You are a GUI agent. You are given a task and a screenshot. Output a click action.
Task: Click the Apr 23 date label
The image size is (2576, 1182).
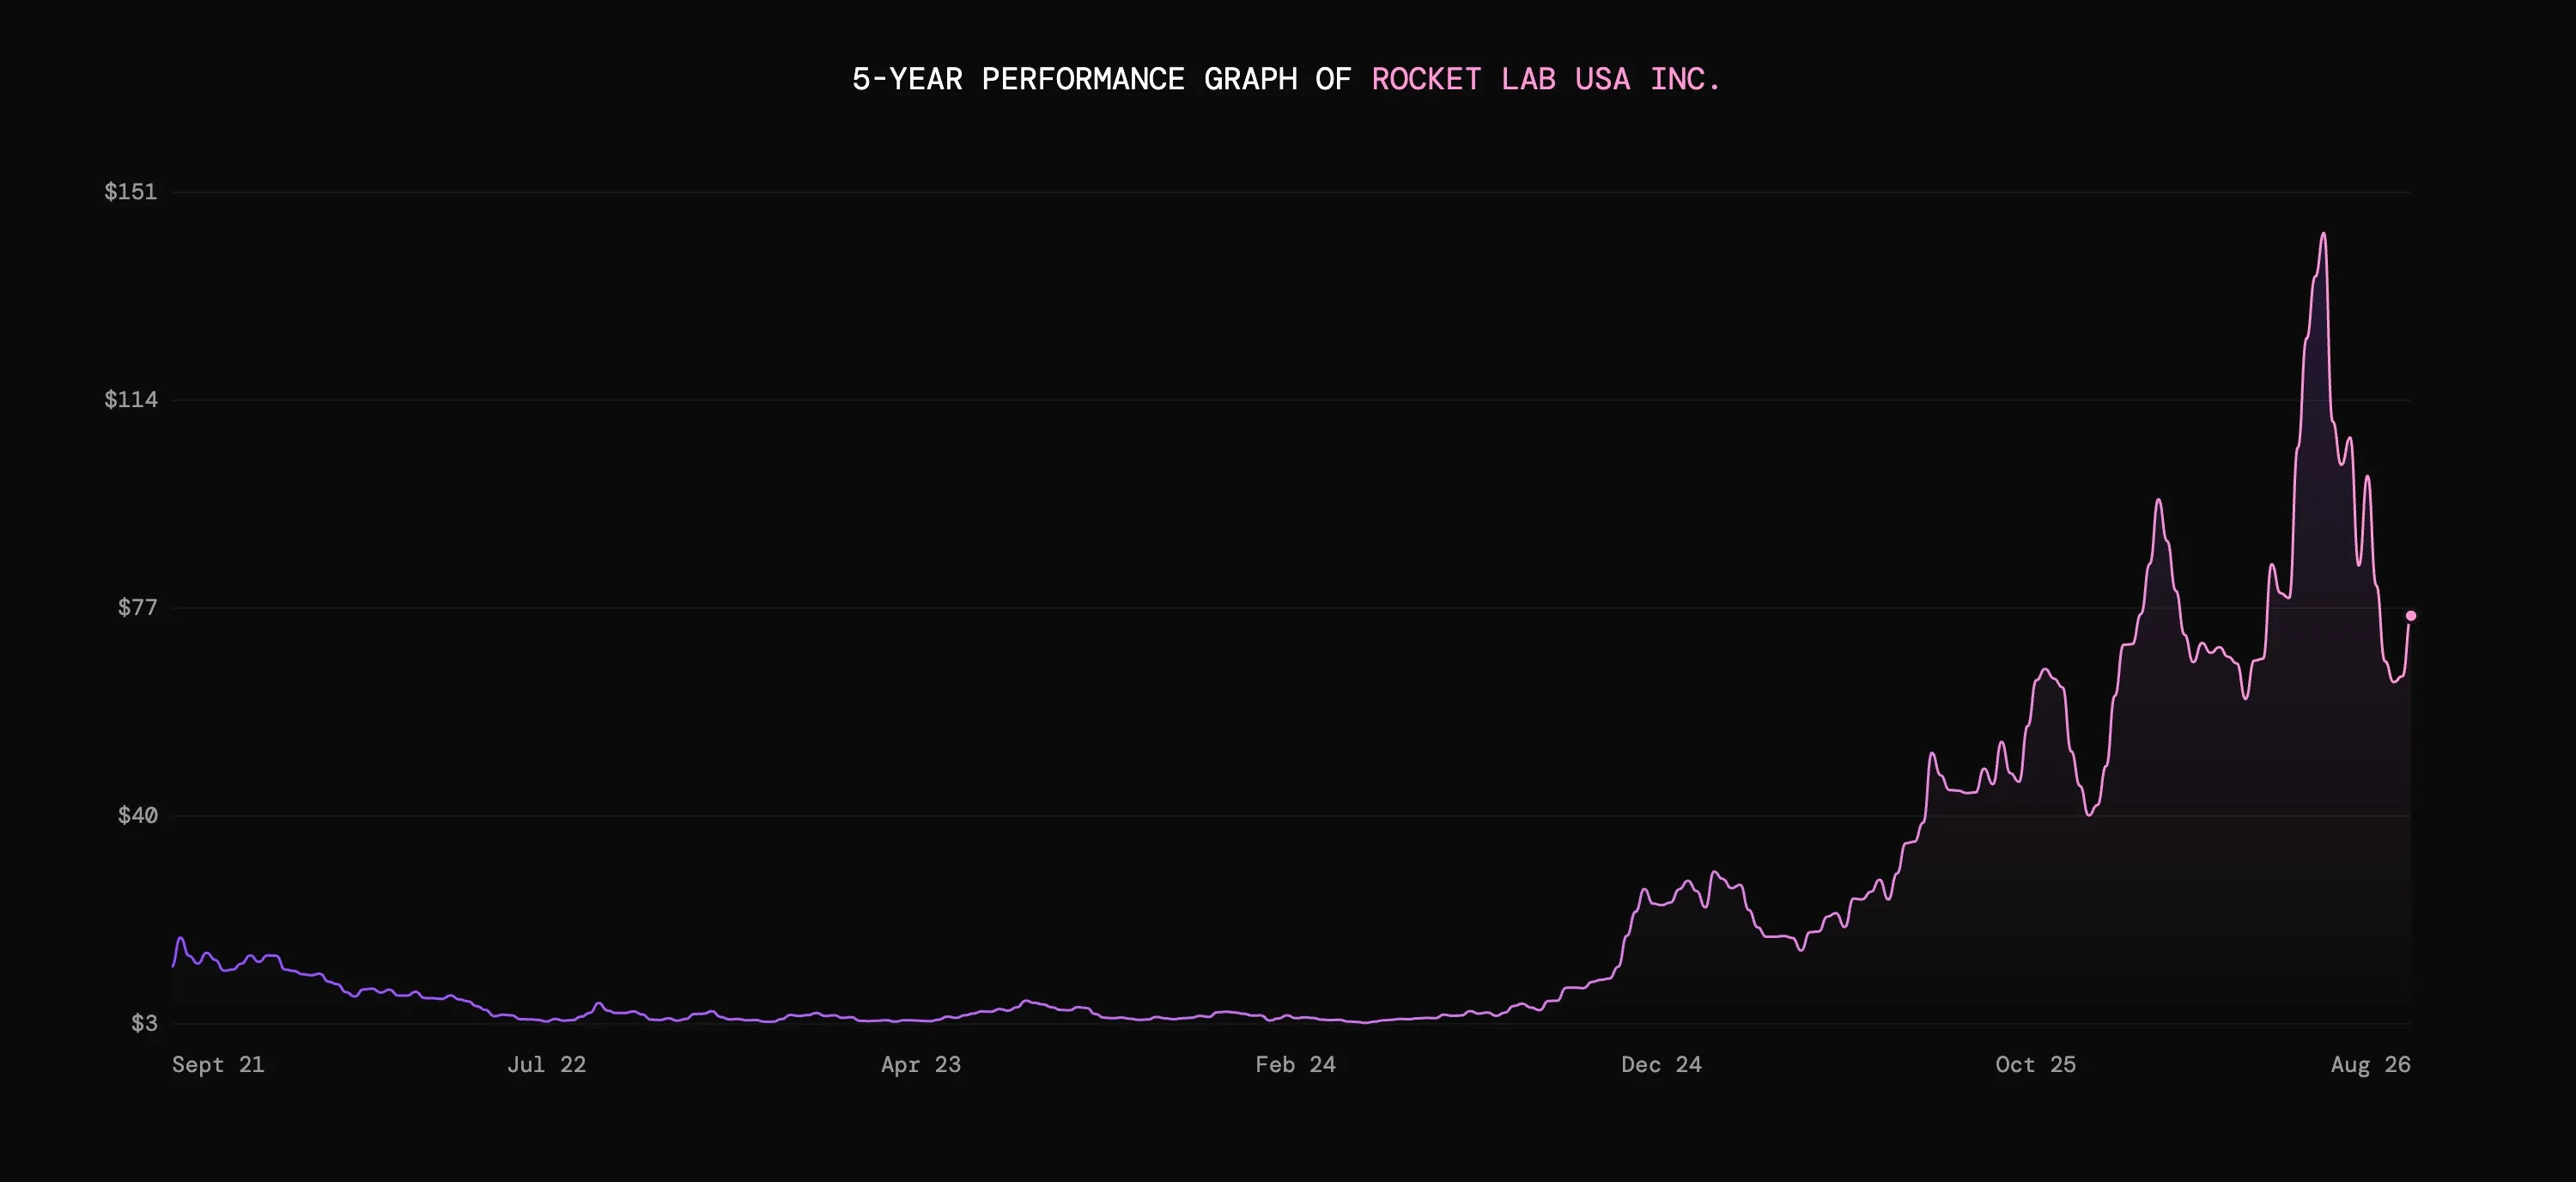pos(921,1064)
